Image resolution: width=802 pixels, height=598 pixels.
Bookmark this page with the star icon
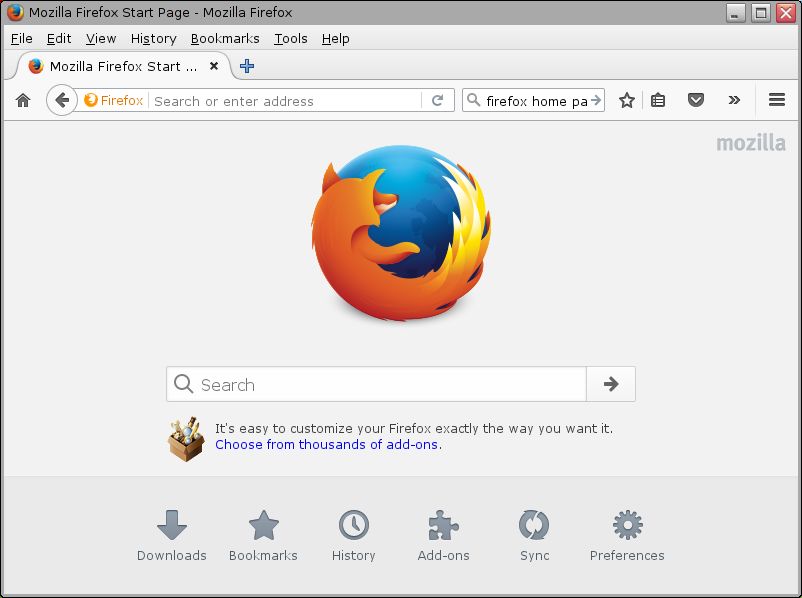627,100
